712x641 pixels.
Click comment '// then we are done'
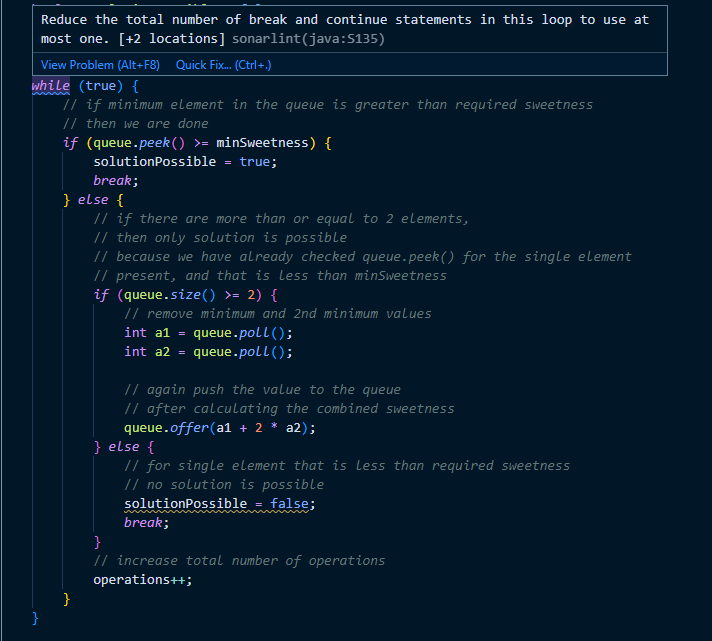(135, 124)
